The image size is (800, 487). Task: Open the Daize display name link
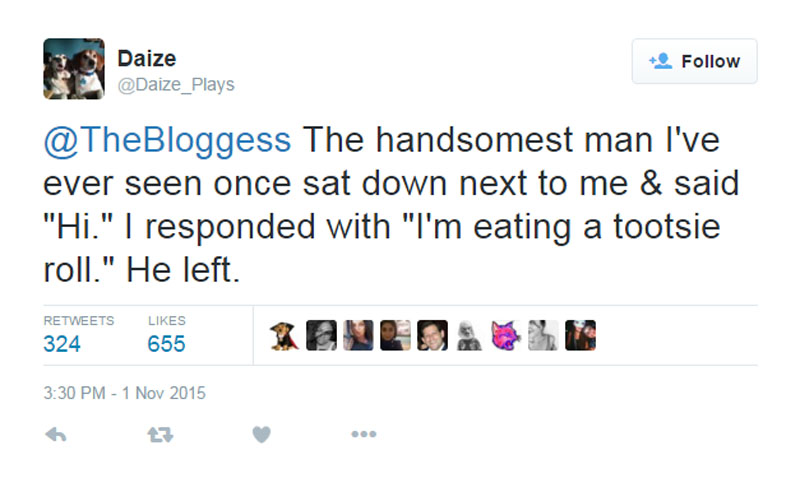point(147,59)
